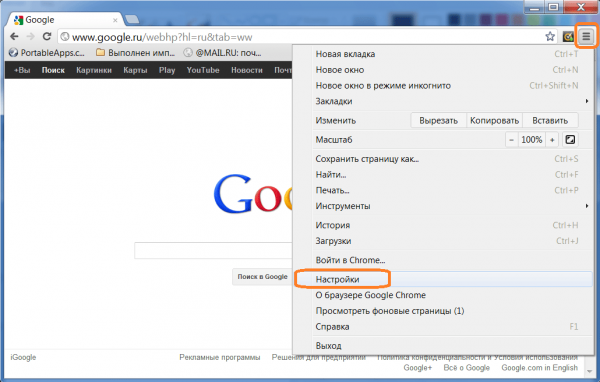600x382 pixels.
Task: Click the Вставить button
Action: pyautogui.click(x=550, y=121)
